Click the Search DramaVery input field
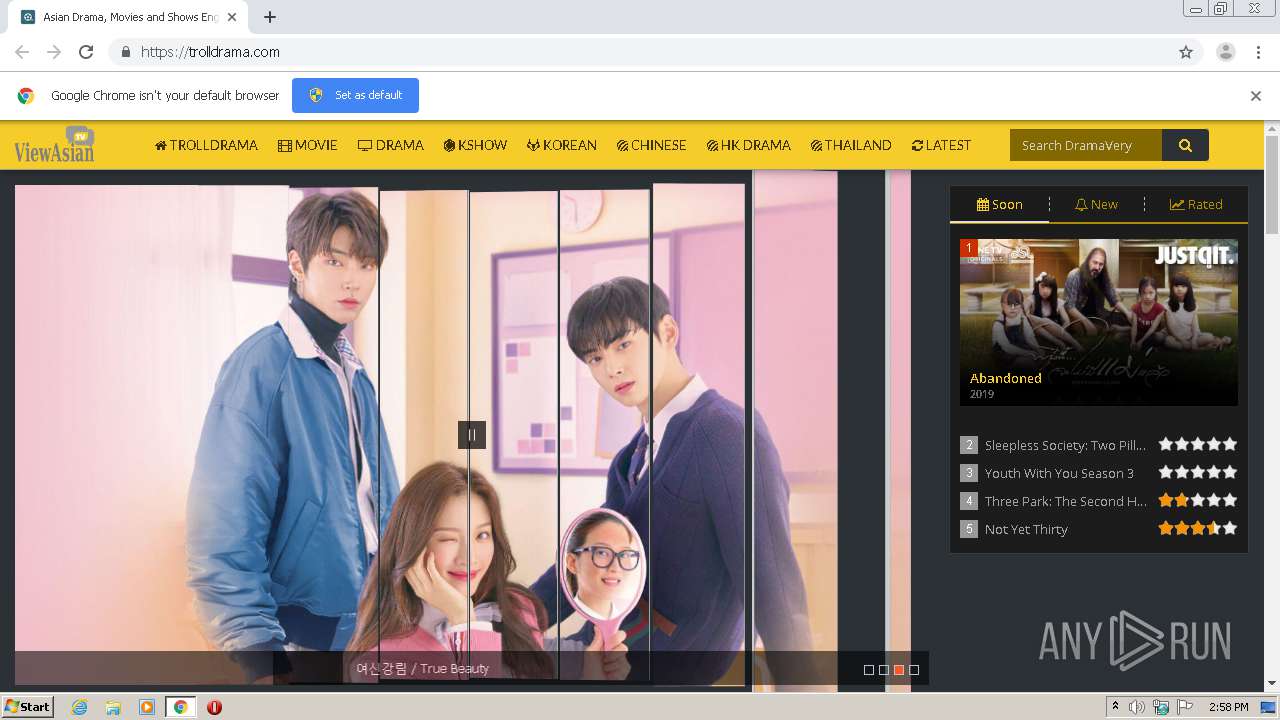The image size is (1280, 720). pyautogui.click(x=1086, y=145)
